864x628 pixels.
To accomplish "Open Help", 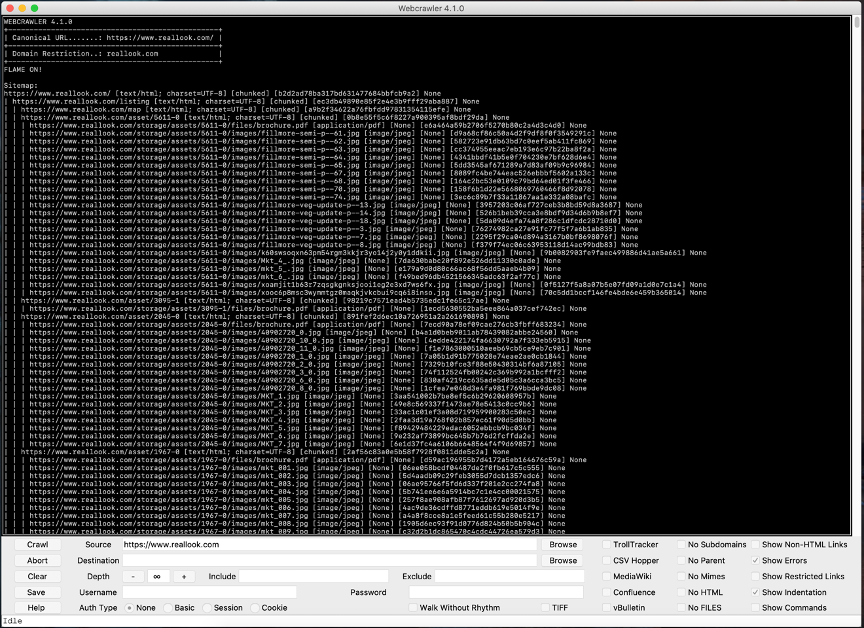I will point(37,608).
